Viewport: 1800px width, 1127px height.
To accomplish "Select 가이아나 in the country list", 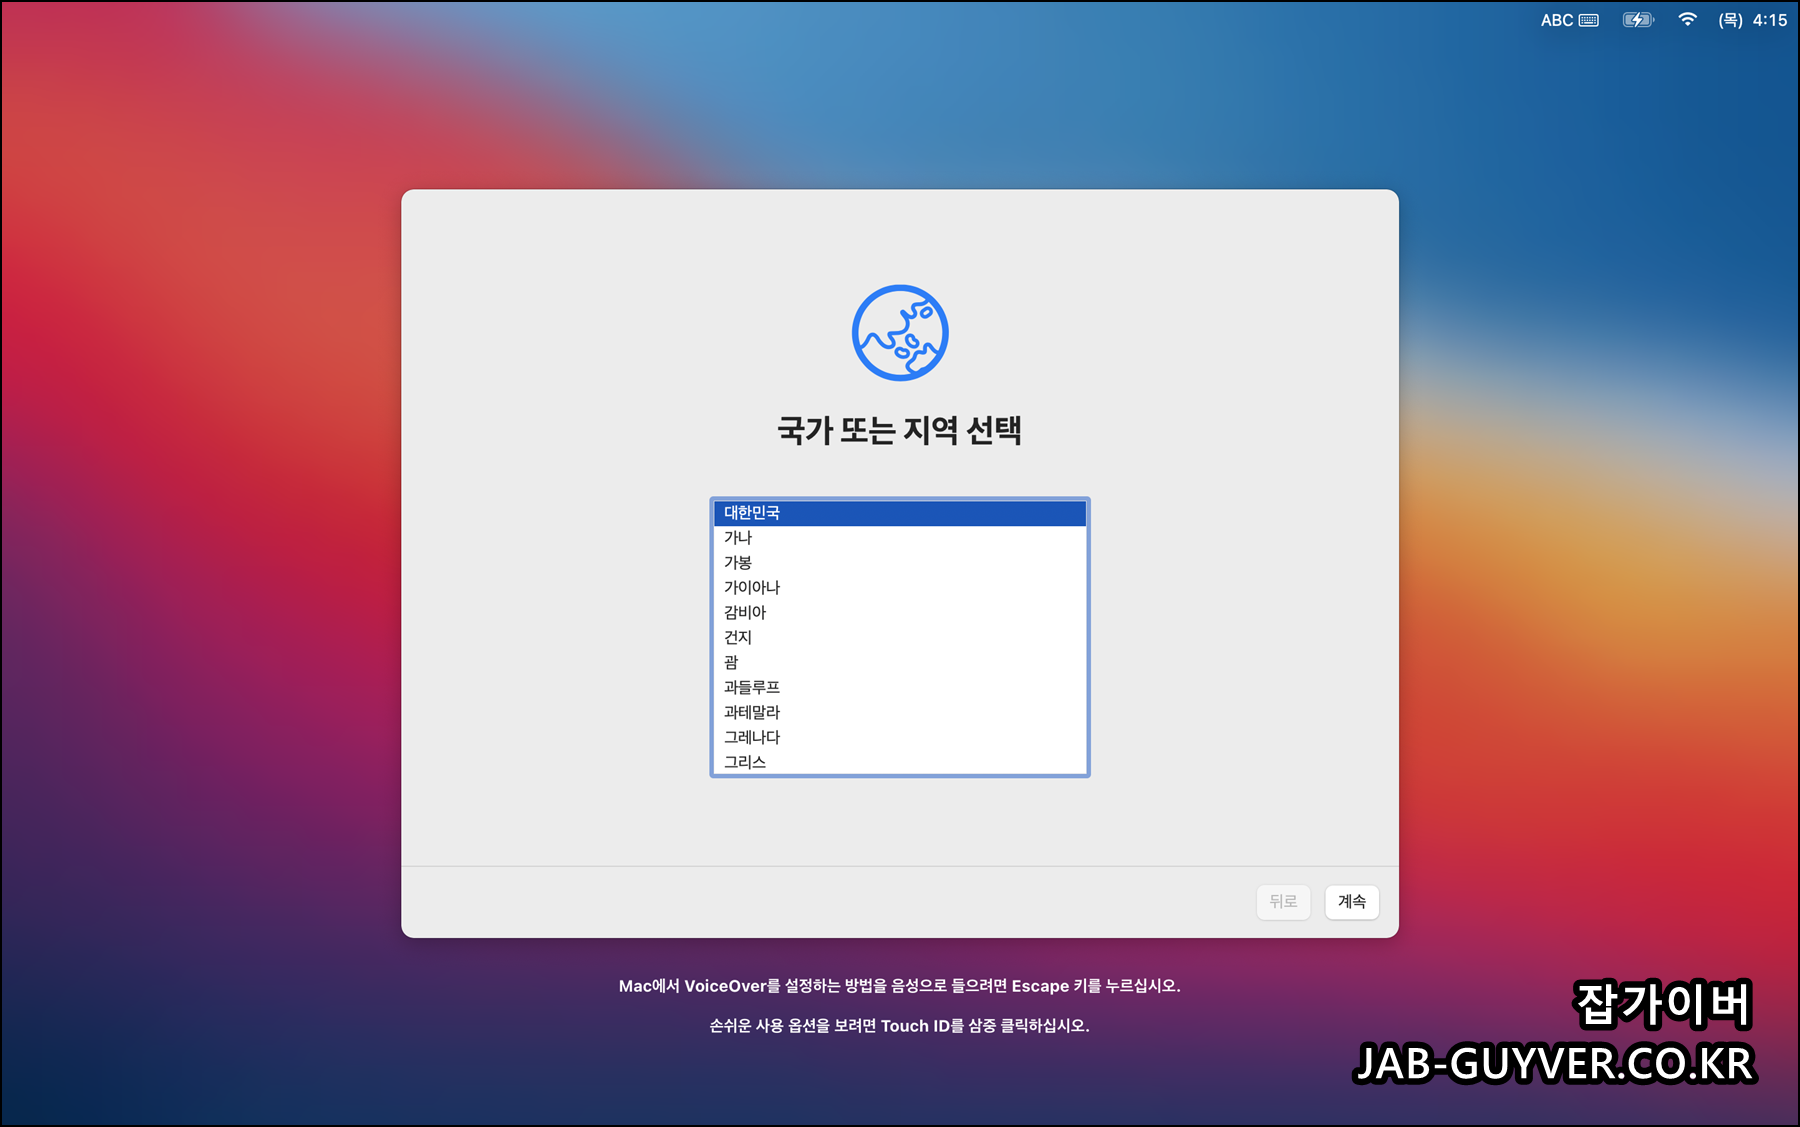I will [900, 588].
